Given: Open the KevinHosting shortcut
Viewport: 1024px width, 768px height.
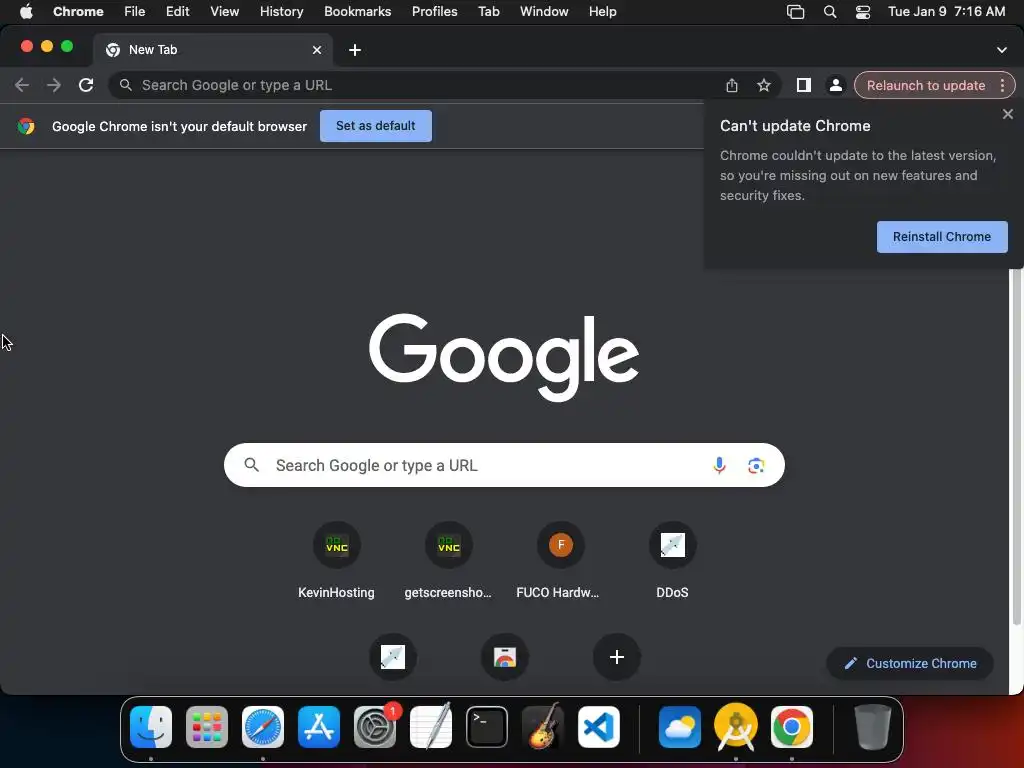Looking at the screenshot, I should pyautogui.click(x=336, y=560).
